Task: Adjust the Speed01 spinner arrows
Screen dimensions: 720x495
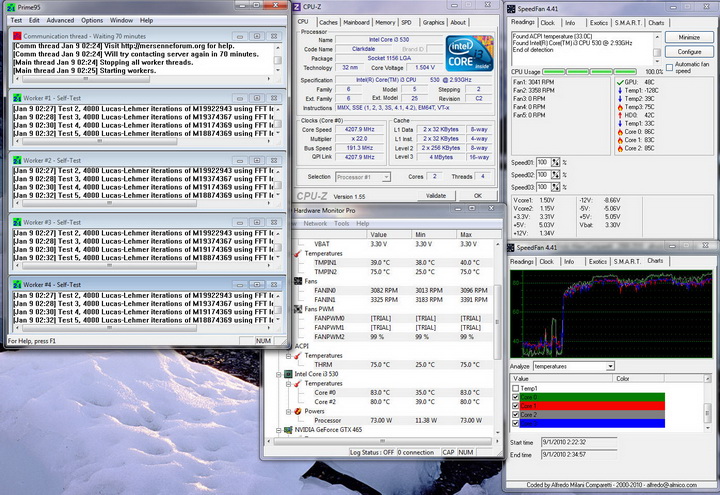Action: (556, 163)
